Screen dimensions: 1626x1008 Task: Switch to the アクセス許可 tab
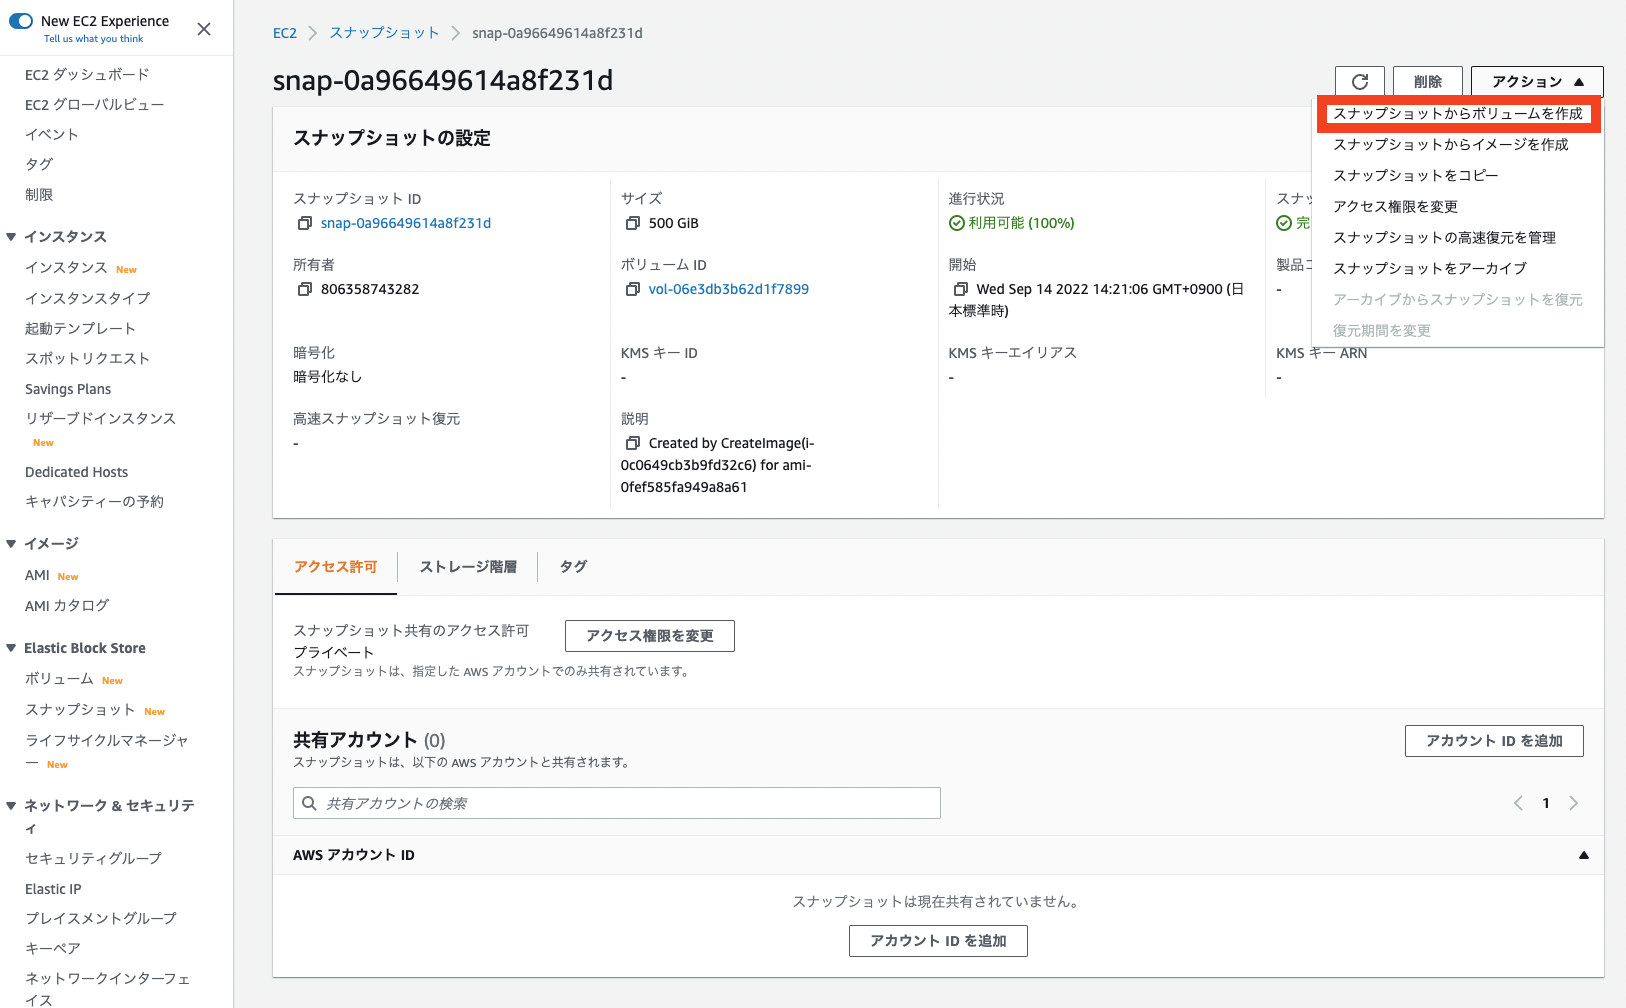(x=336, y=567)
